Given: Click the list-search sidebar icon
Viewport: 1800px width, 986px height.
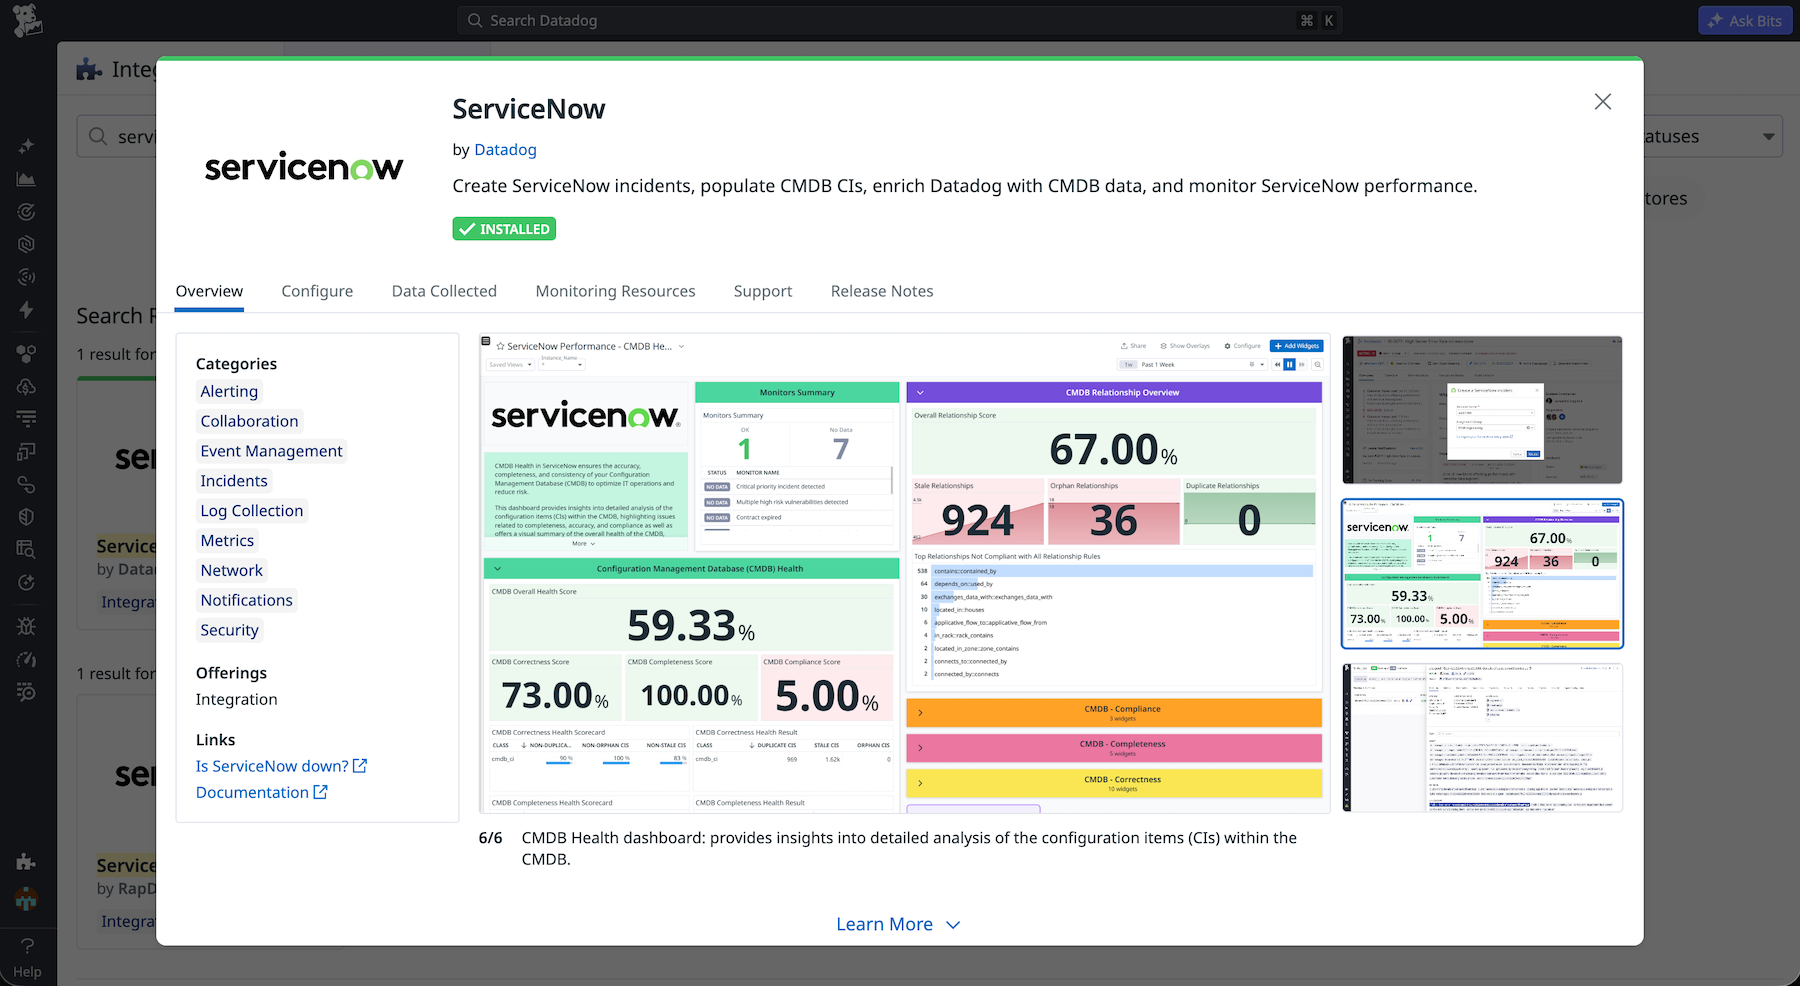Looking at the screenshot, I should coord(27,692).
